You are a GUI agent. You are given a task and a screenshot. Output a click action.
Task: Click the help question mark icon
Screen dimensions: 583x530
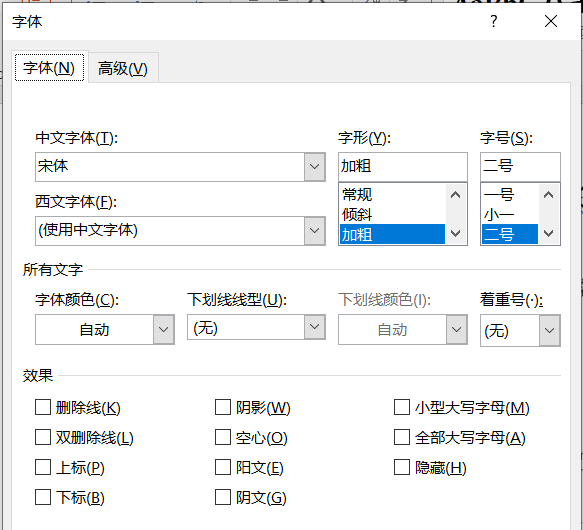pyautogui.click(x=493, y=21)
